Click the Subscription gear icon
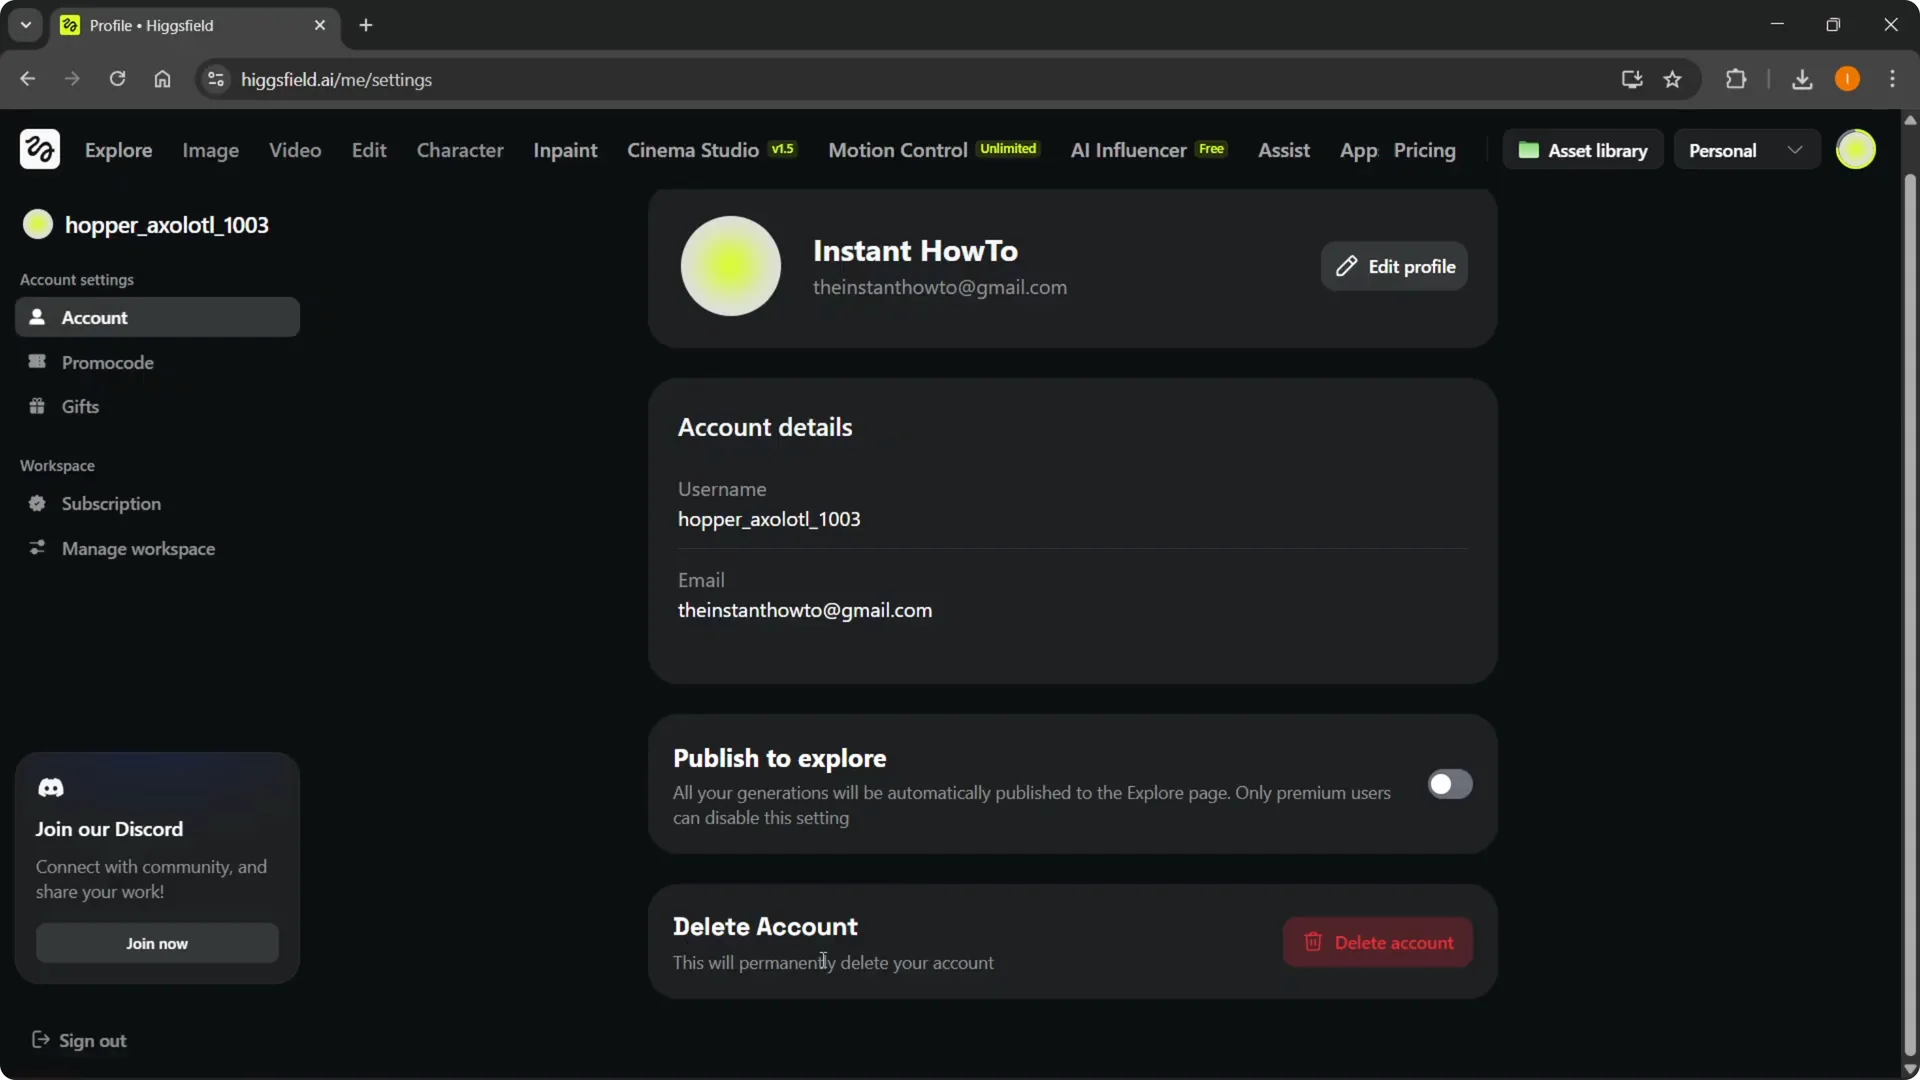 [x=37, y=504]
